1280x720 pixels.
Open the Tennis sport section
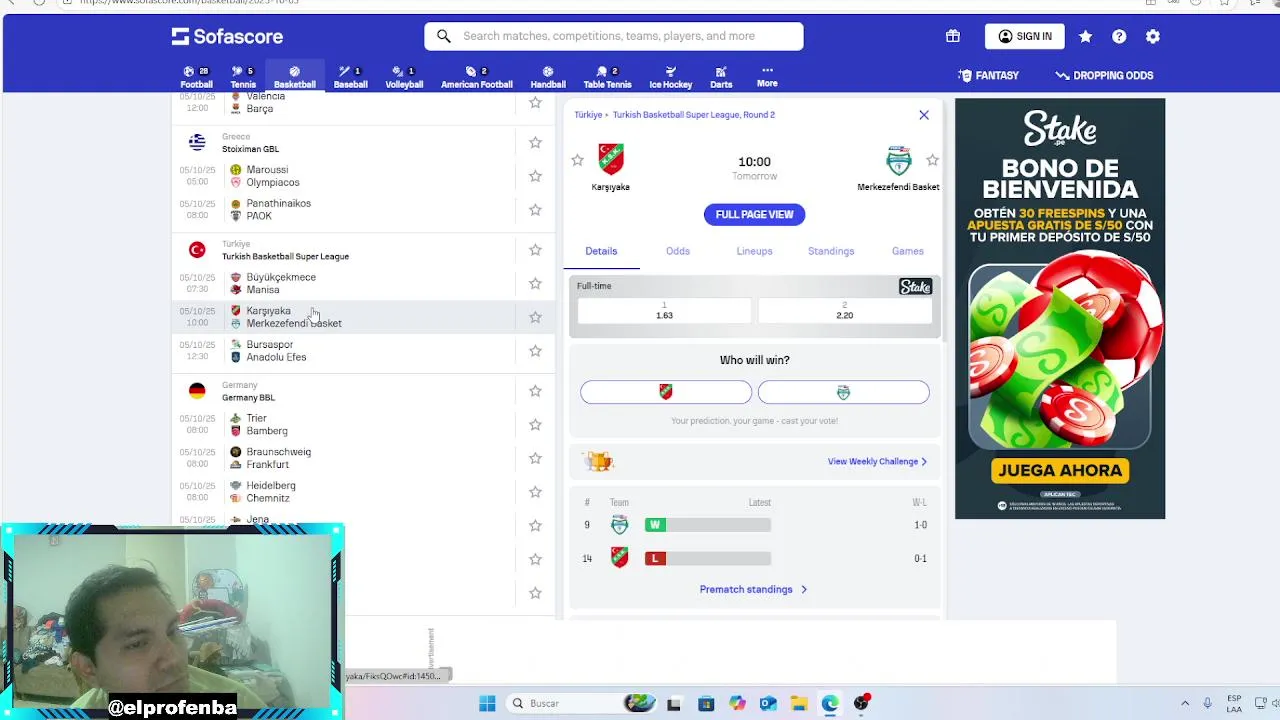(x=243, y=77)
